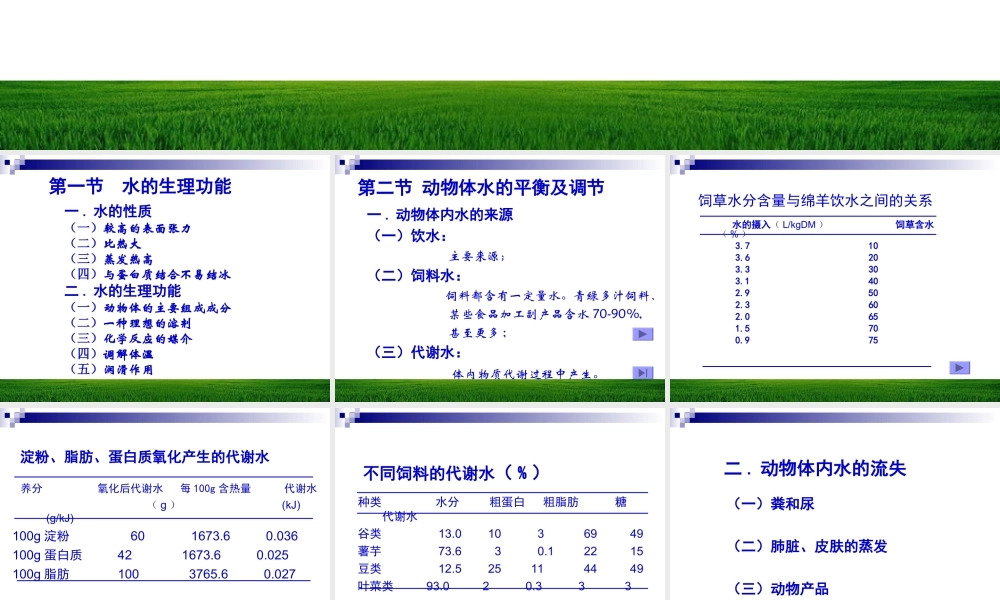Viewport: 1000px width, 600px height.
Task: Click the forward arrow button after 甚至更多
Action: click(643, 334)
